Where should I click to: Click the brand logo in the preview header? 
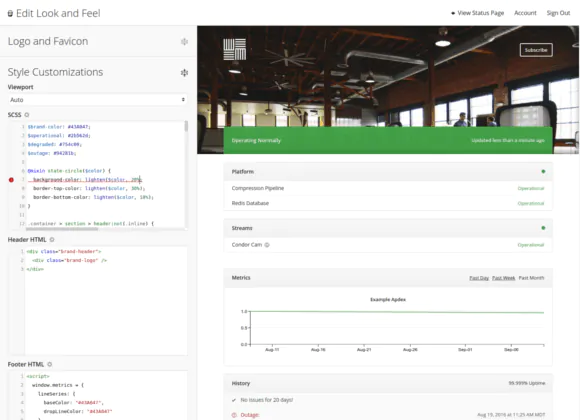click(x=235, y=49)
